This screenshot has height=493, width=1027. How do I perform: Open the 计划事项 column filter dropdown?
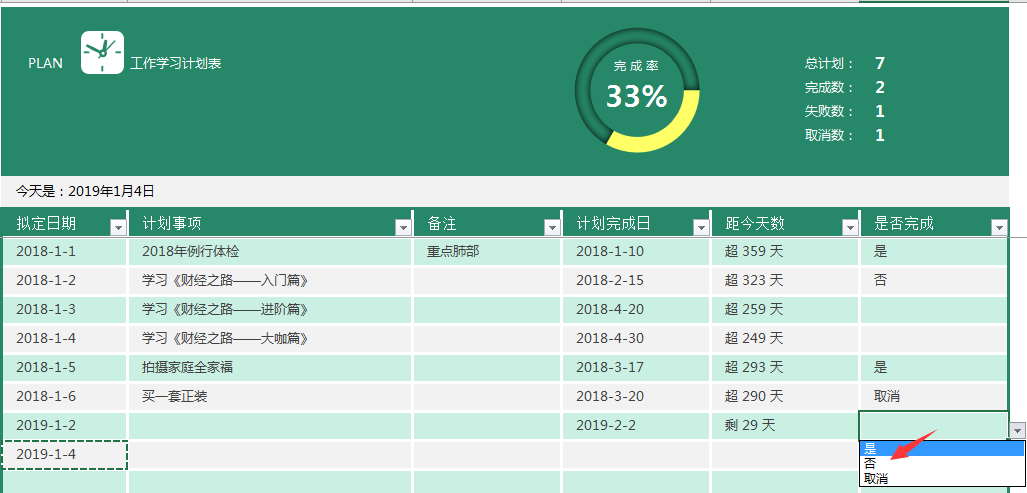(403, 227)
